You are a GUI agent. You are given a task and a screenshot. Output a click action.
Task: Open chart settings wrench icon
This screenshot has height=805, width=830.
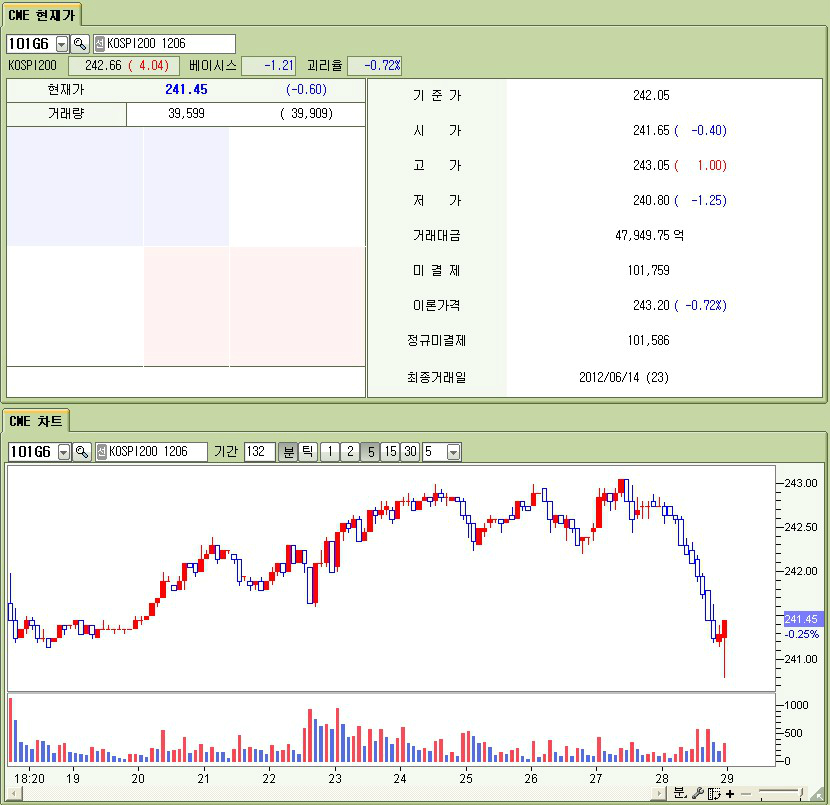(x=697, y=793)
